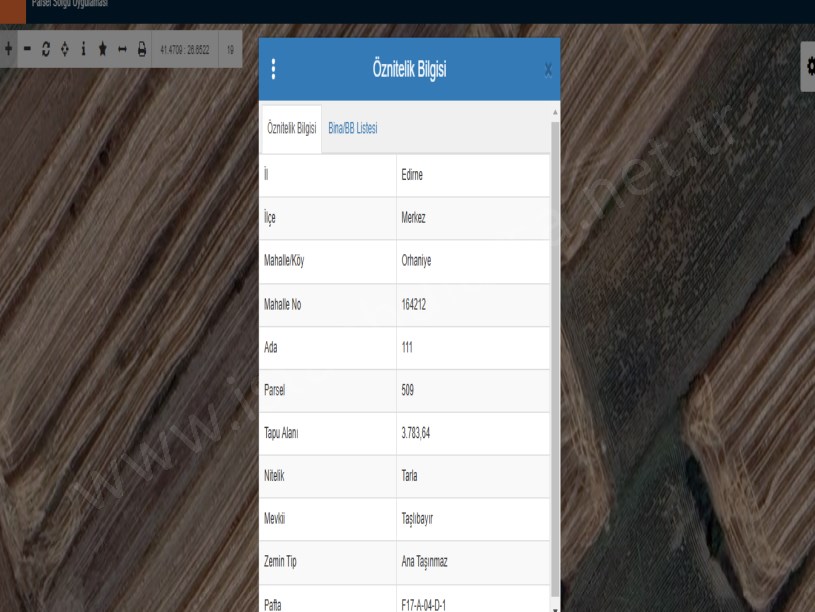Click the zoom out minus icon
This screenshot has height=612, width=815.
(x=28, y=49)
